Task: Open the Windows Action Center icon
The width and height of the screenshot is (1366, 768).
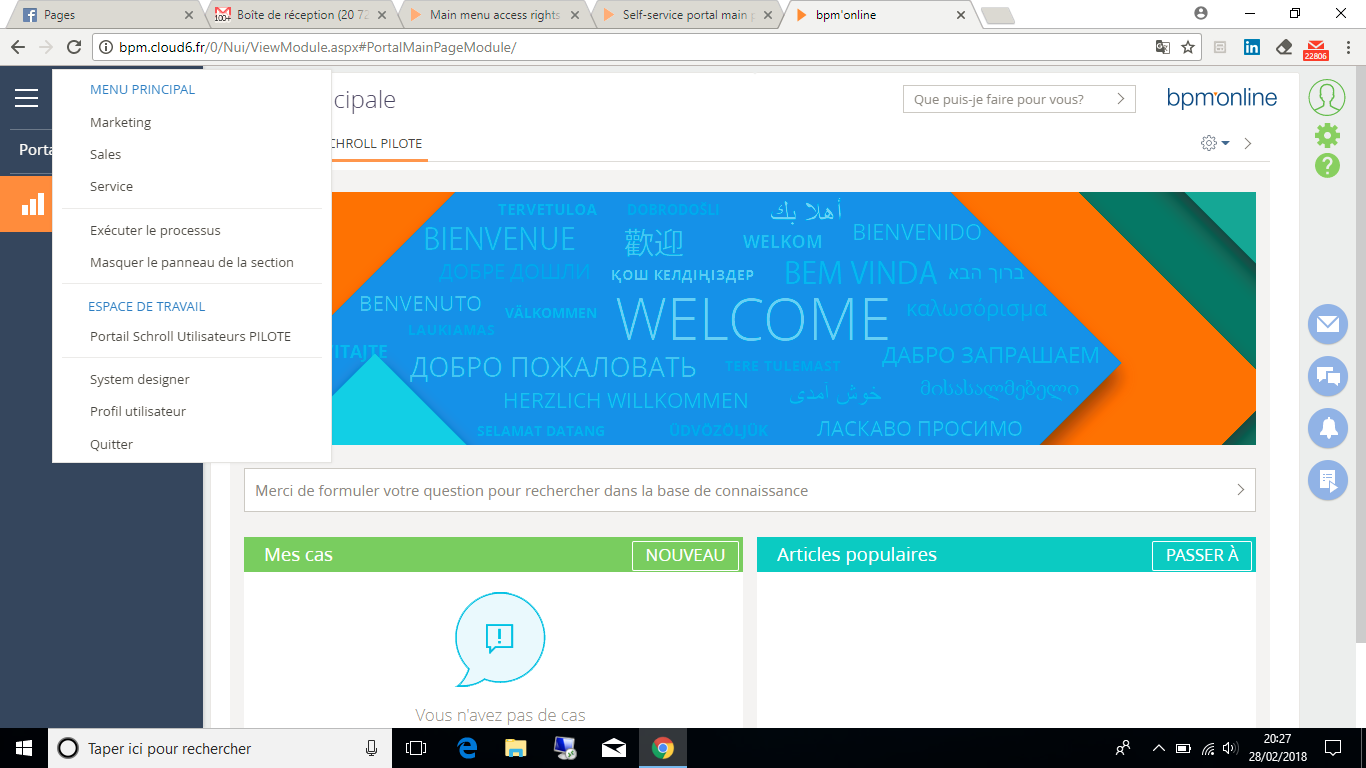Action: click(1333, 748)
